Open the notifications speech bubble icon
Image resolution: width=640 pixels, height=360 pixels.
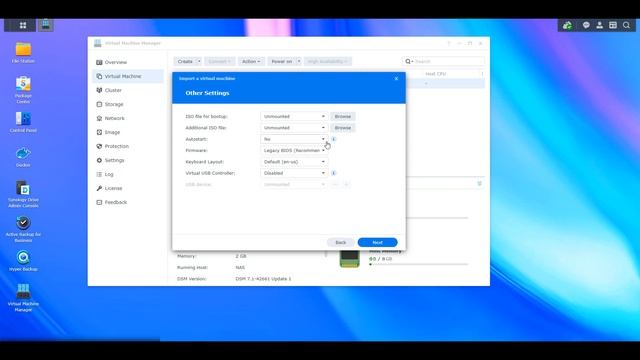[586, 25]
